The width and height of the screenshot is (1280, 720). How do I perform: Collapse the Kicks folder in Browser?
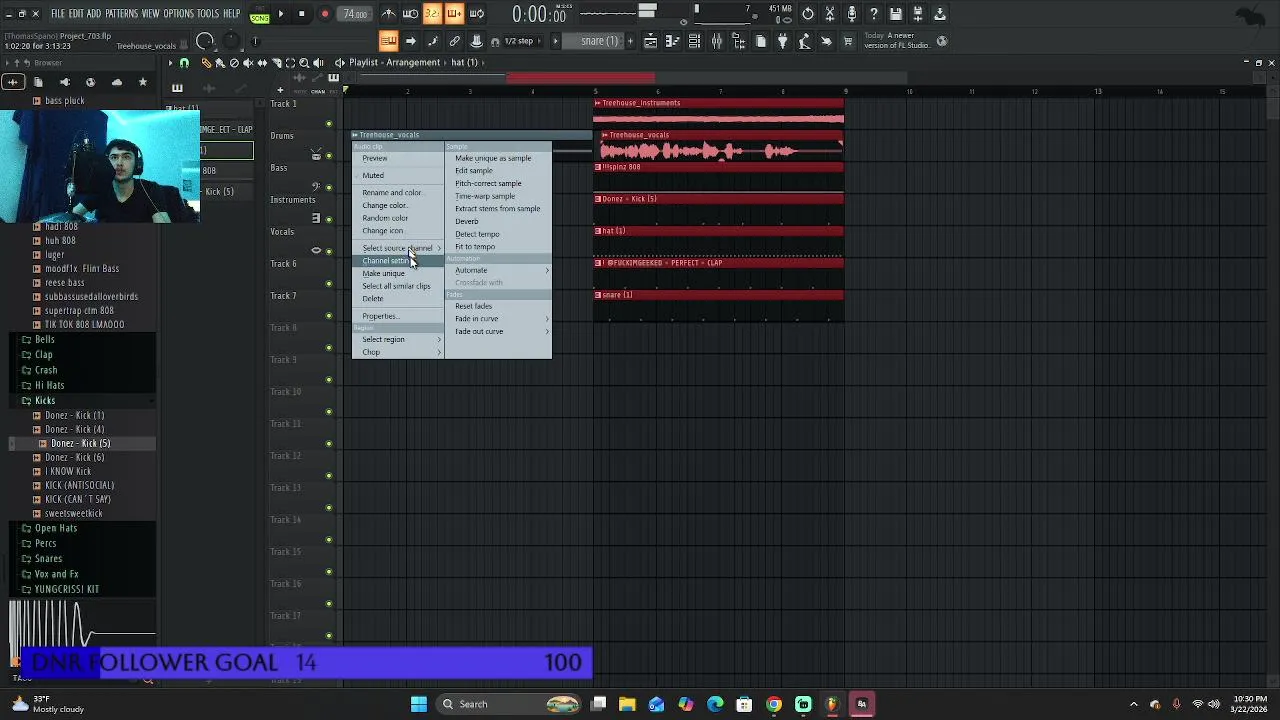45,400
